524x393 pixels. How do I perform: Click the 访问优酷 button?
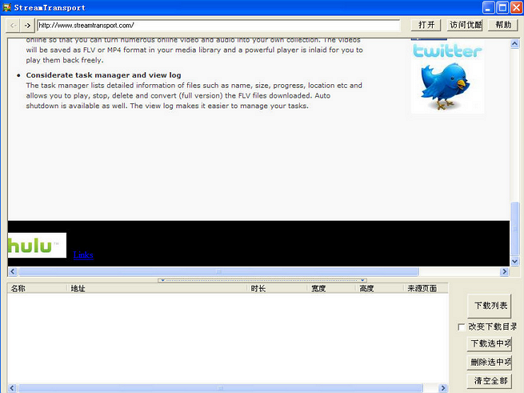click(465, 25)
